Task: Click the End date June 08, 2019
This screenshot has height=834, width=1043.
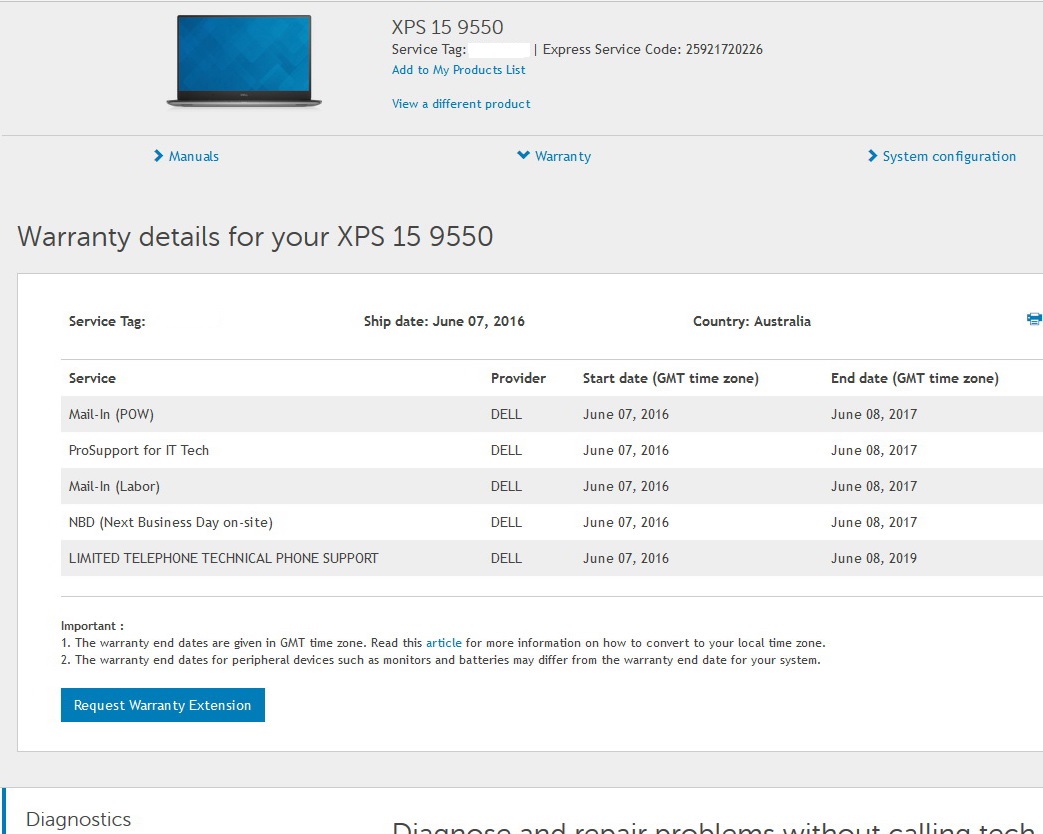Action: coord(873,558)
